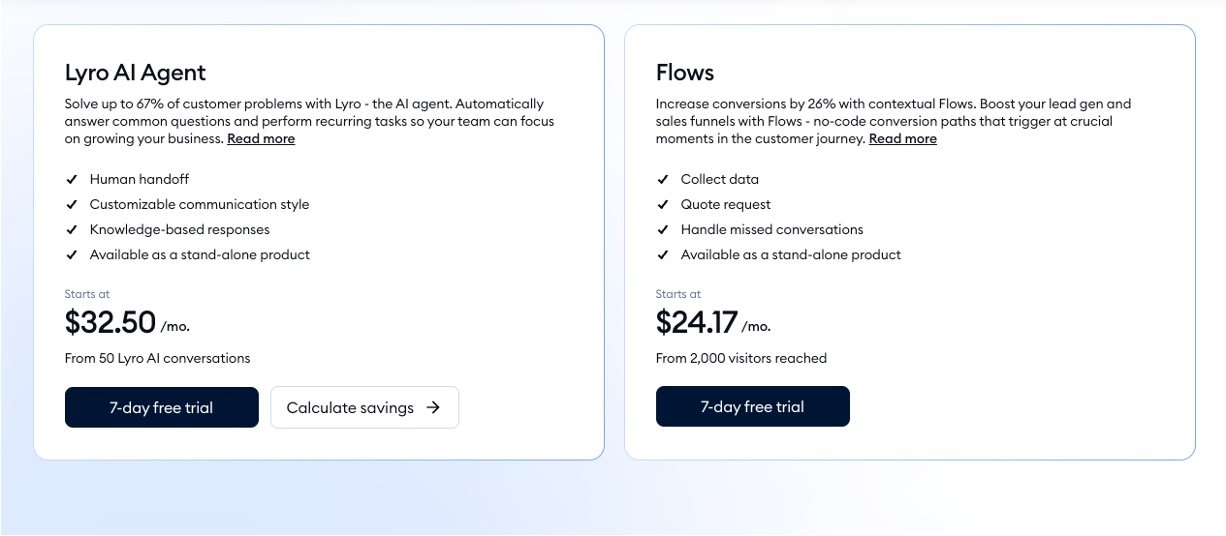This screenshot has width=1226, height=536.
Task: Click the $24.17 price text
Action: coord(697,322)
